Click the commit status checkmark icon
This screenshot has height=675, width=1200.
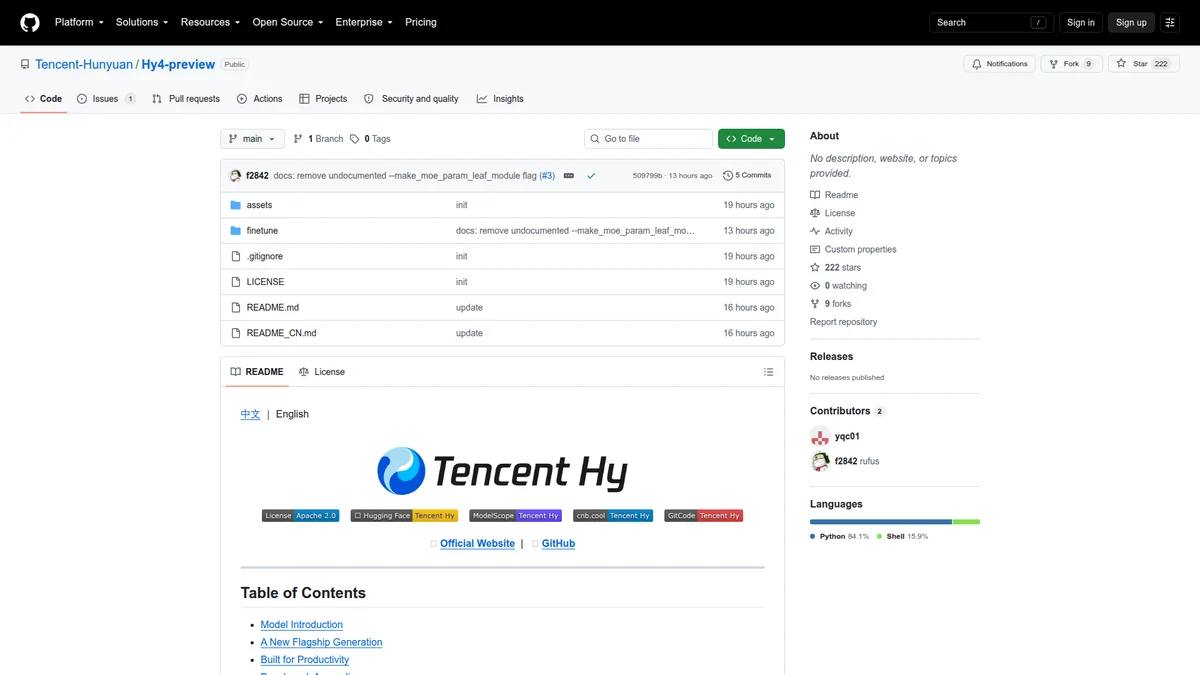click(591, 175)
